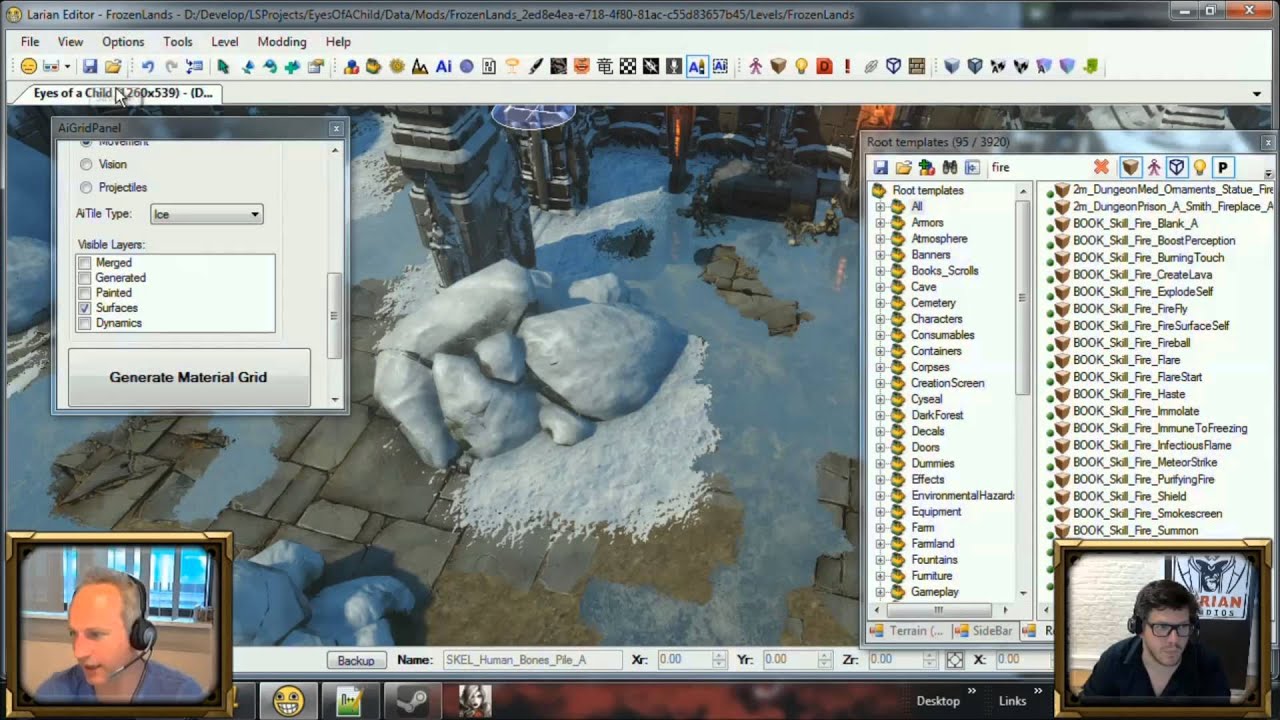
Task: Expand the Dummies tree folder
Action: click(880, 463)
